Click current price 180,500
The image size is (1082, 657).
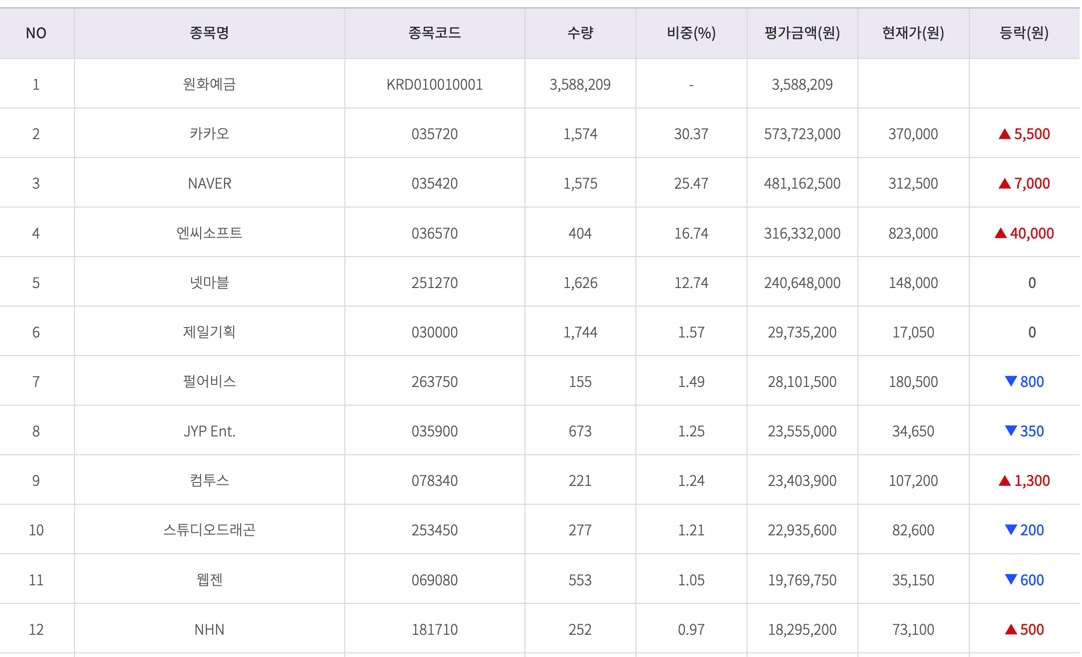913,382
